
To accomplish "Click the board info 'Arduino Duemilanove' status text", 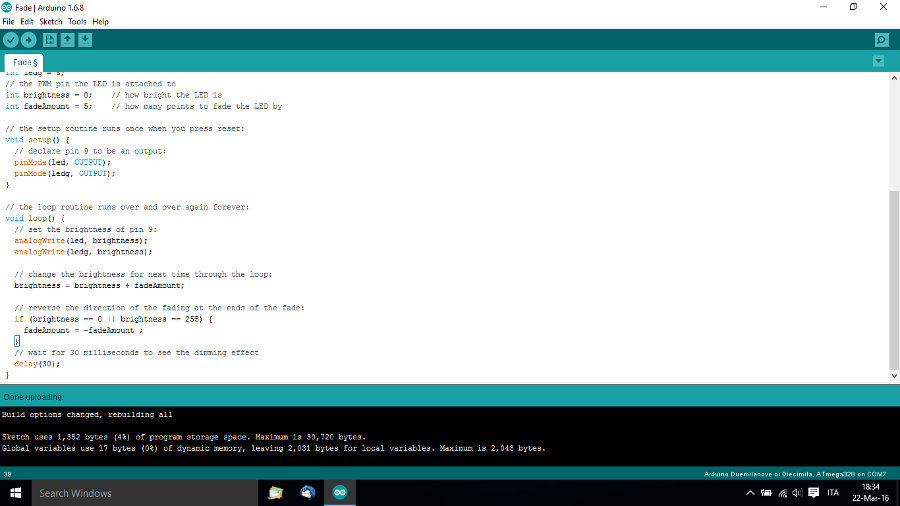I will tap(795, 474).
